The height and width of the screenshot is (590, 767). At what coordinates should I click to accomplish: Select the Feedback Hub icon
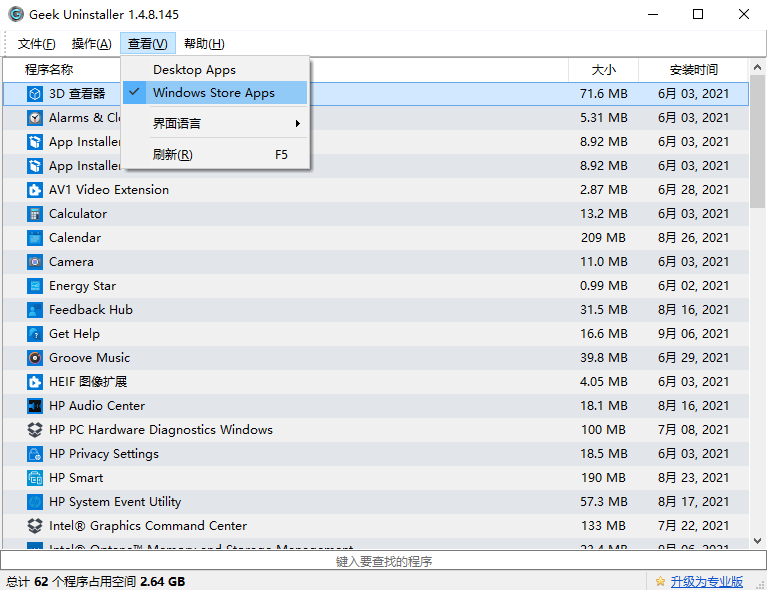click(35, 310)
